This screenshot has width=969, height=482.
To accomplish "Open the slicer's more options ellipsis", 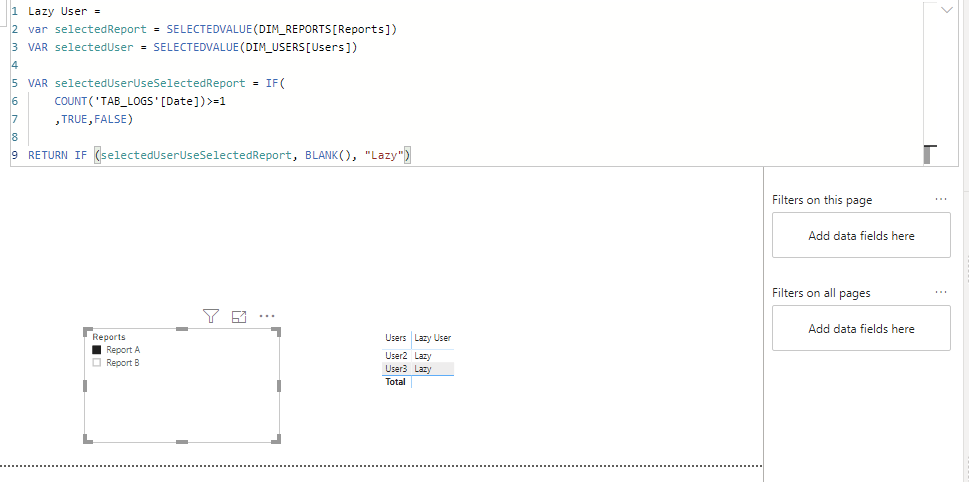I will click(267, 316).
